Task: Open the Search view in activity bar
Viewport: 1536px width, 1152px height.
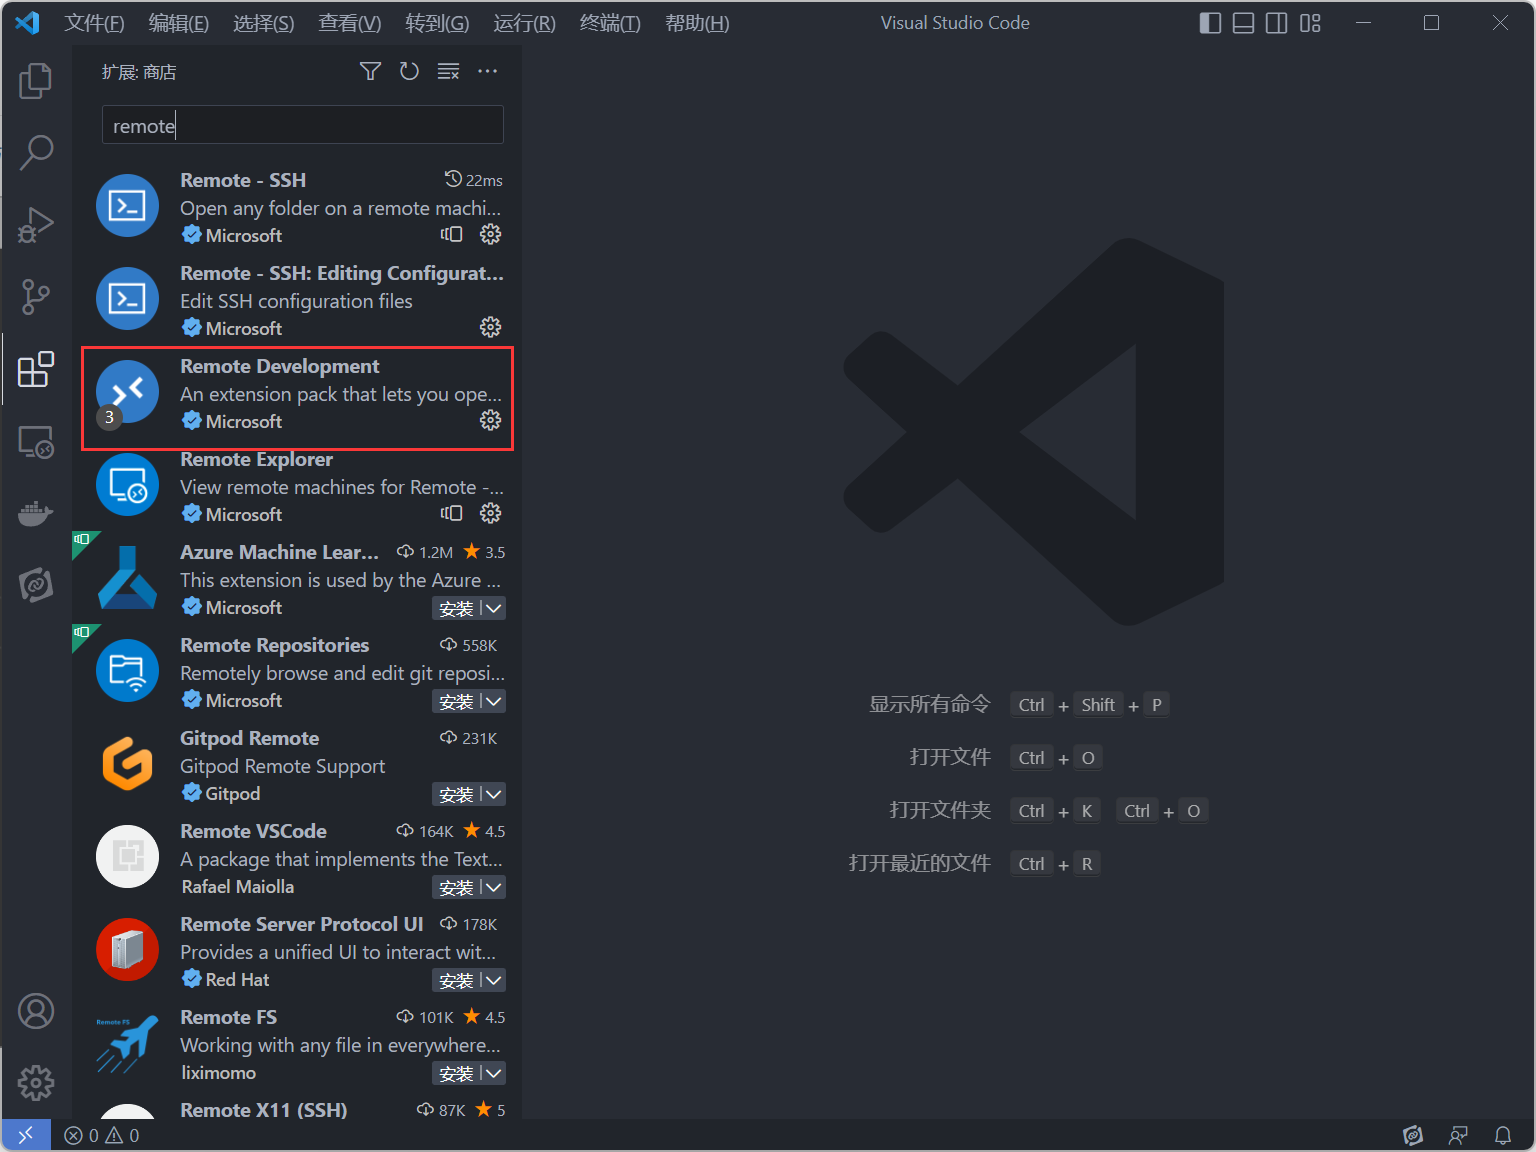Action: [x=36, y=152]
